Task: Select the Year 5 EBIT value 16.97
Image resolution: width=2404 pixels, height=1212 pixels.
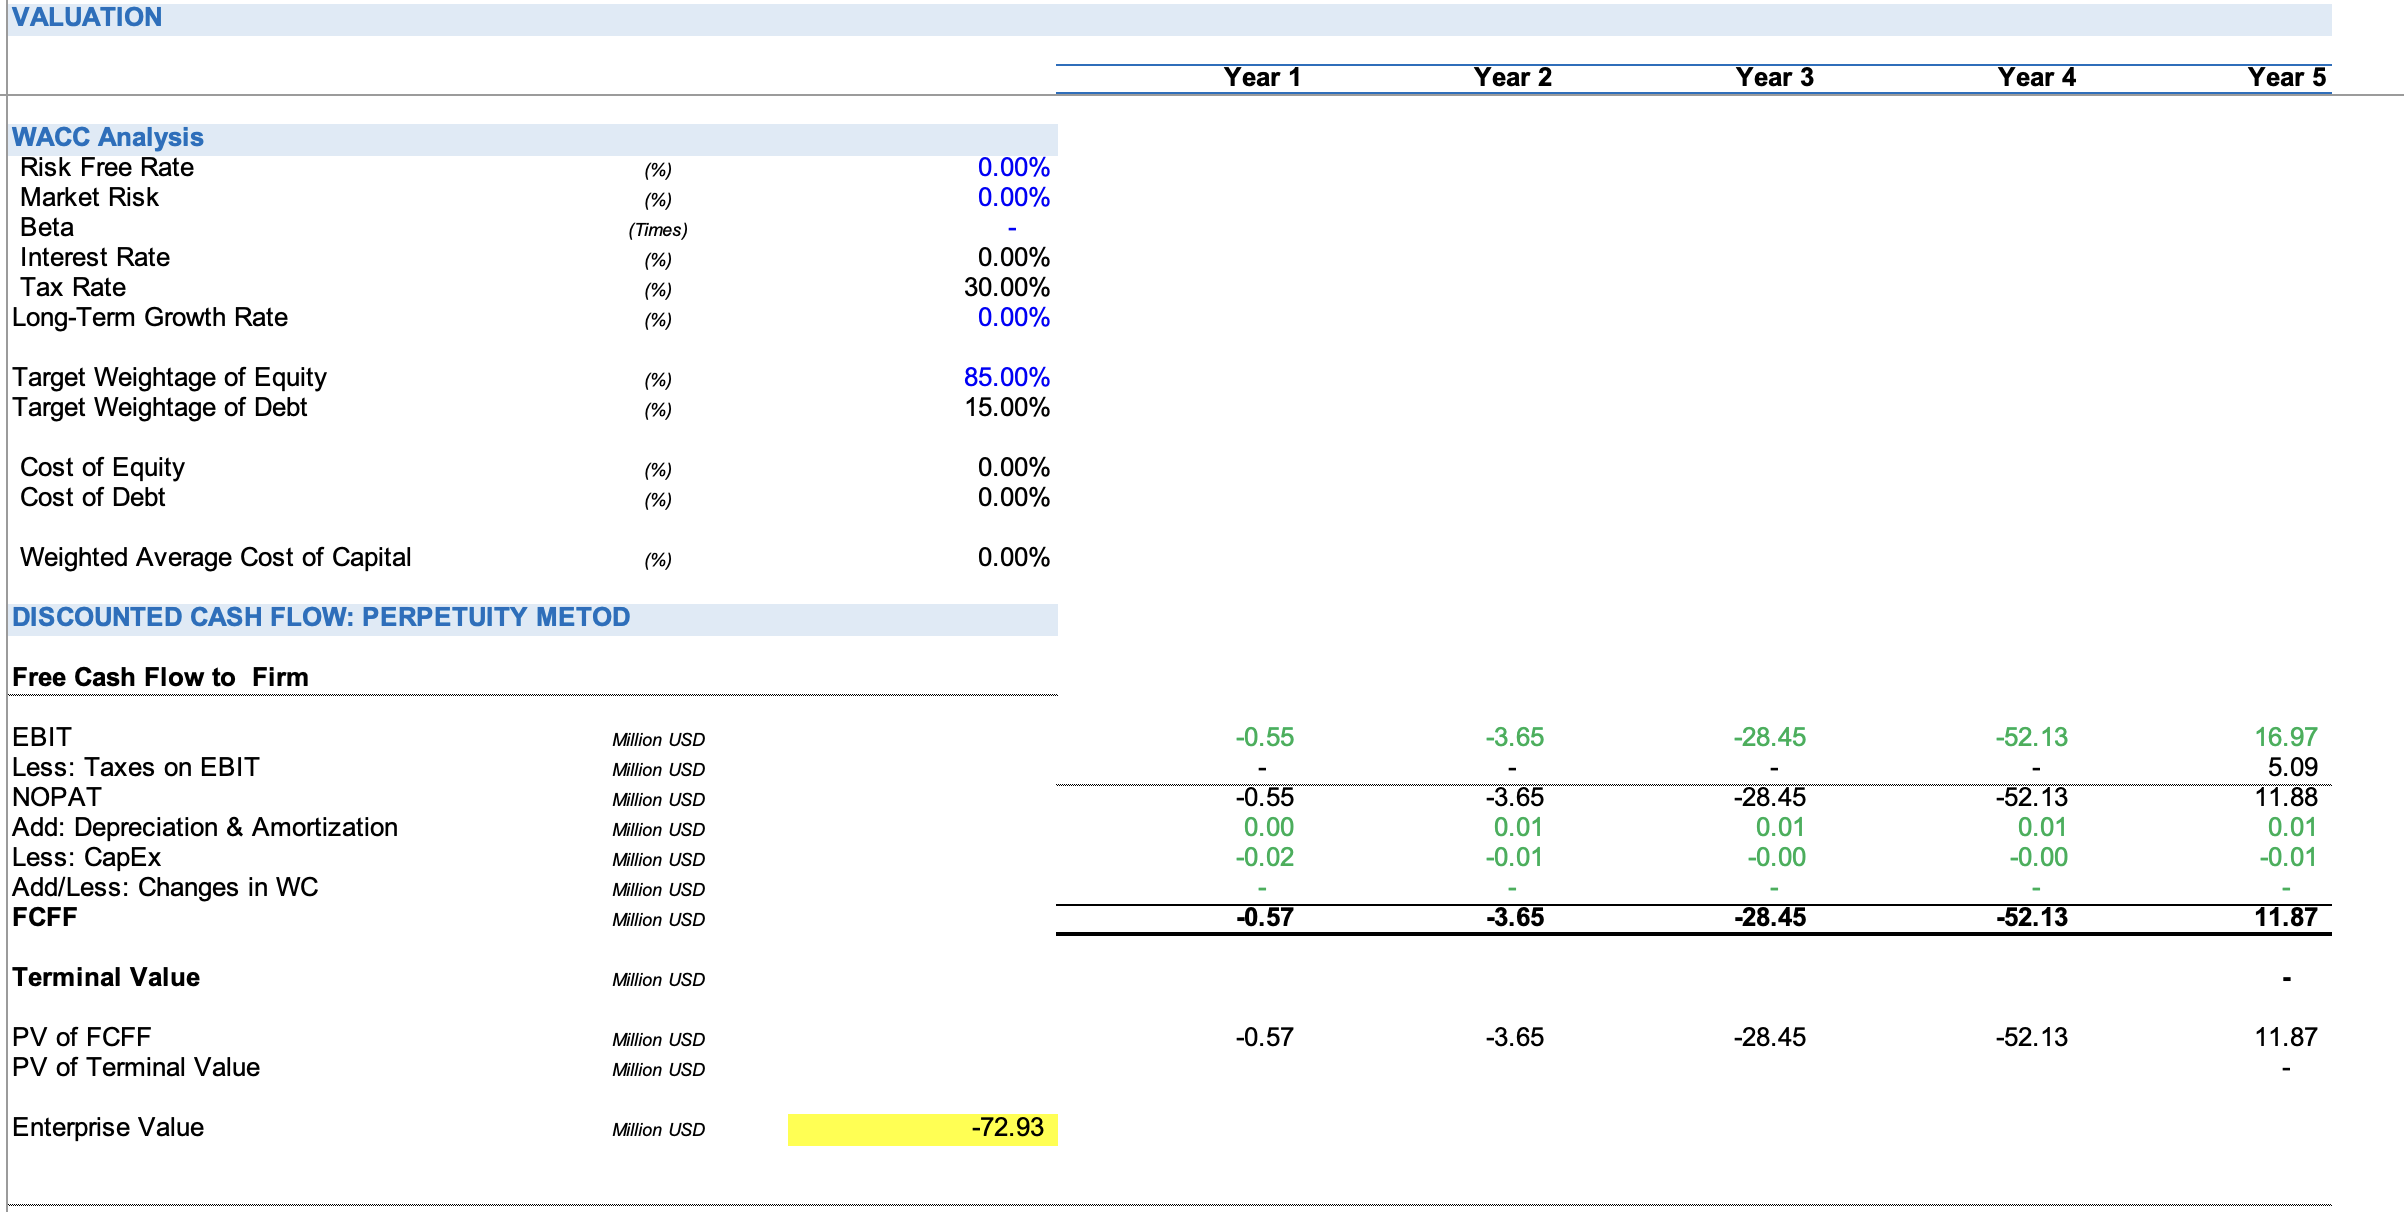Action: [x=2285, y=738]
